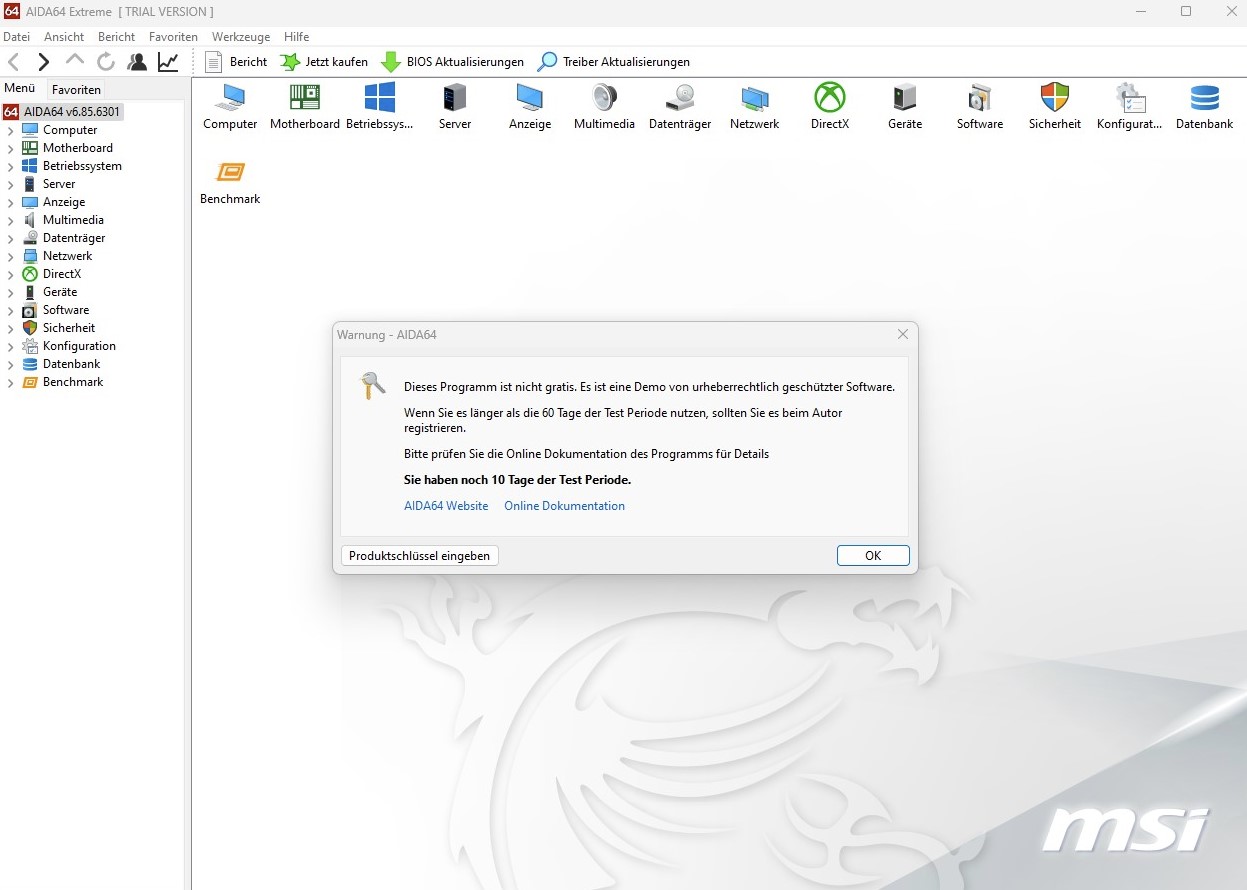
Task: Open the Computer icon in main pane
Action: point(230,98)
